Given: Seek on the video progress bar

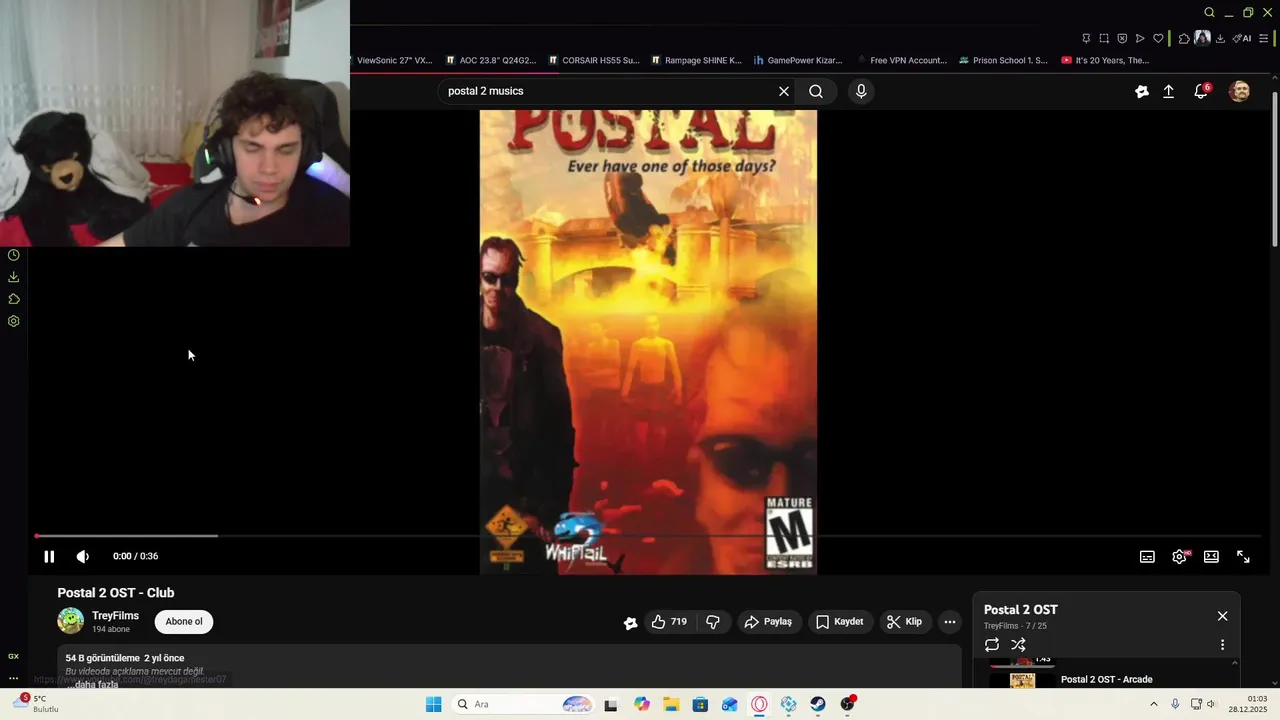Looking at the screenshot, I should [648, 536].
